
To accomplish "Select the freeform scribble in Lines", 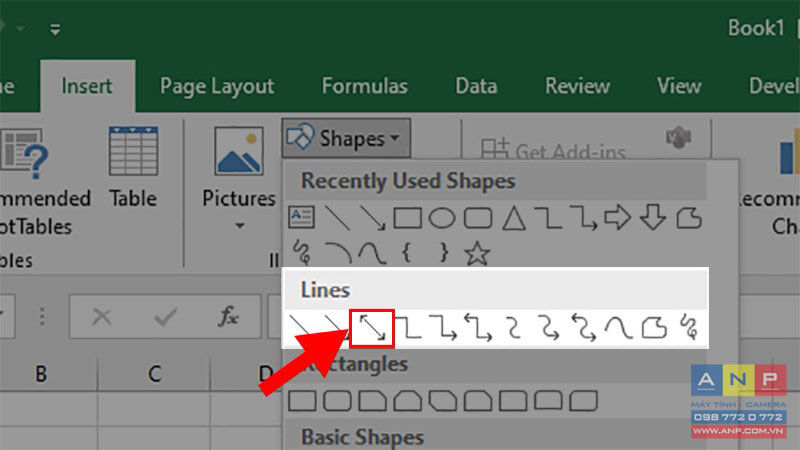I will (689, 328).
